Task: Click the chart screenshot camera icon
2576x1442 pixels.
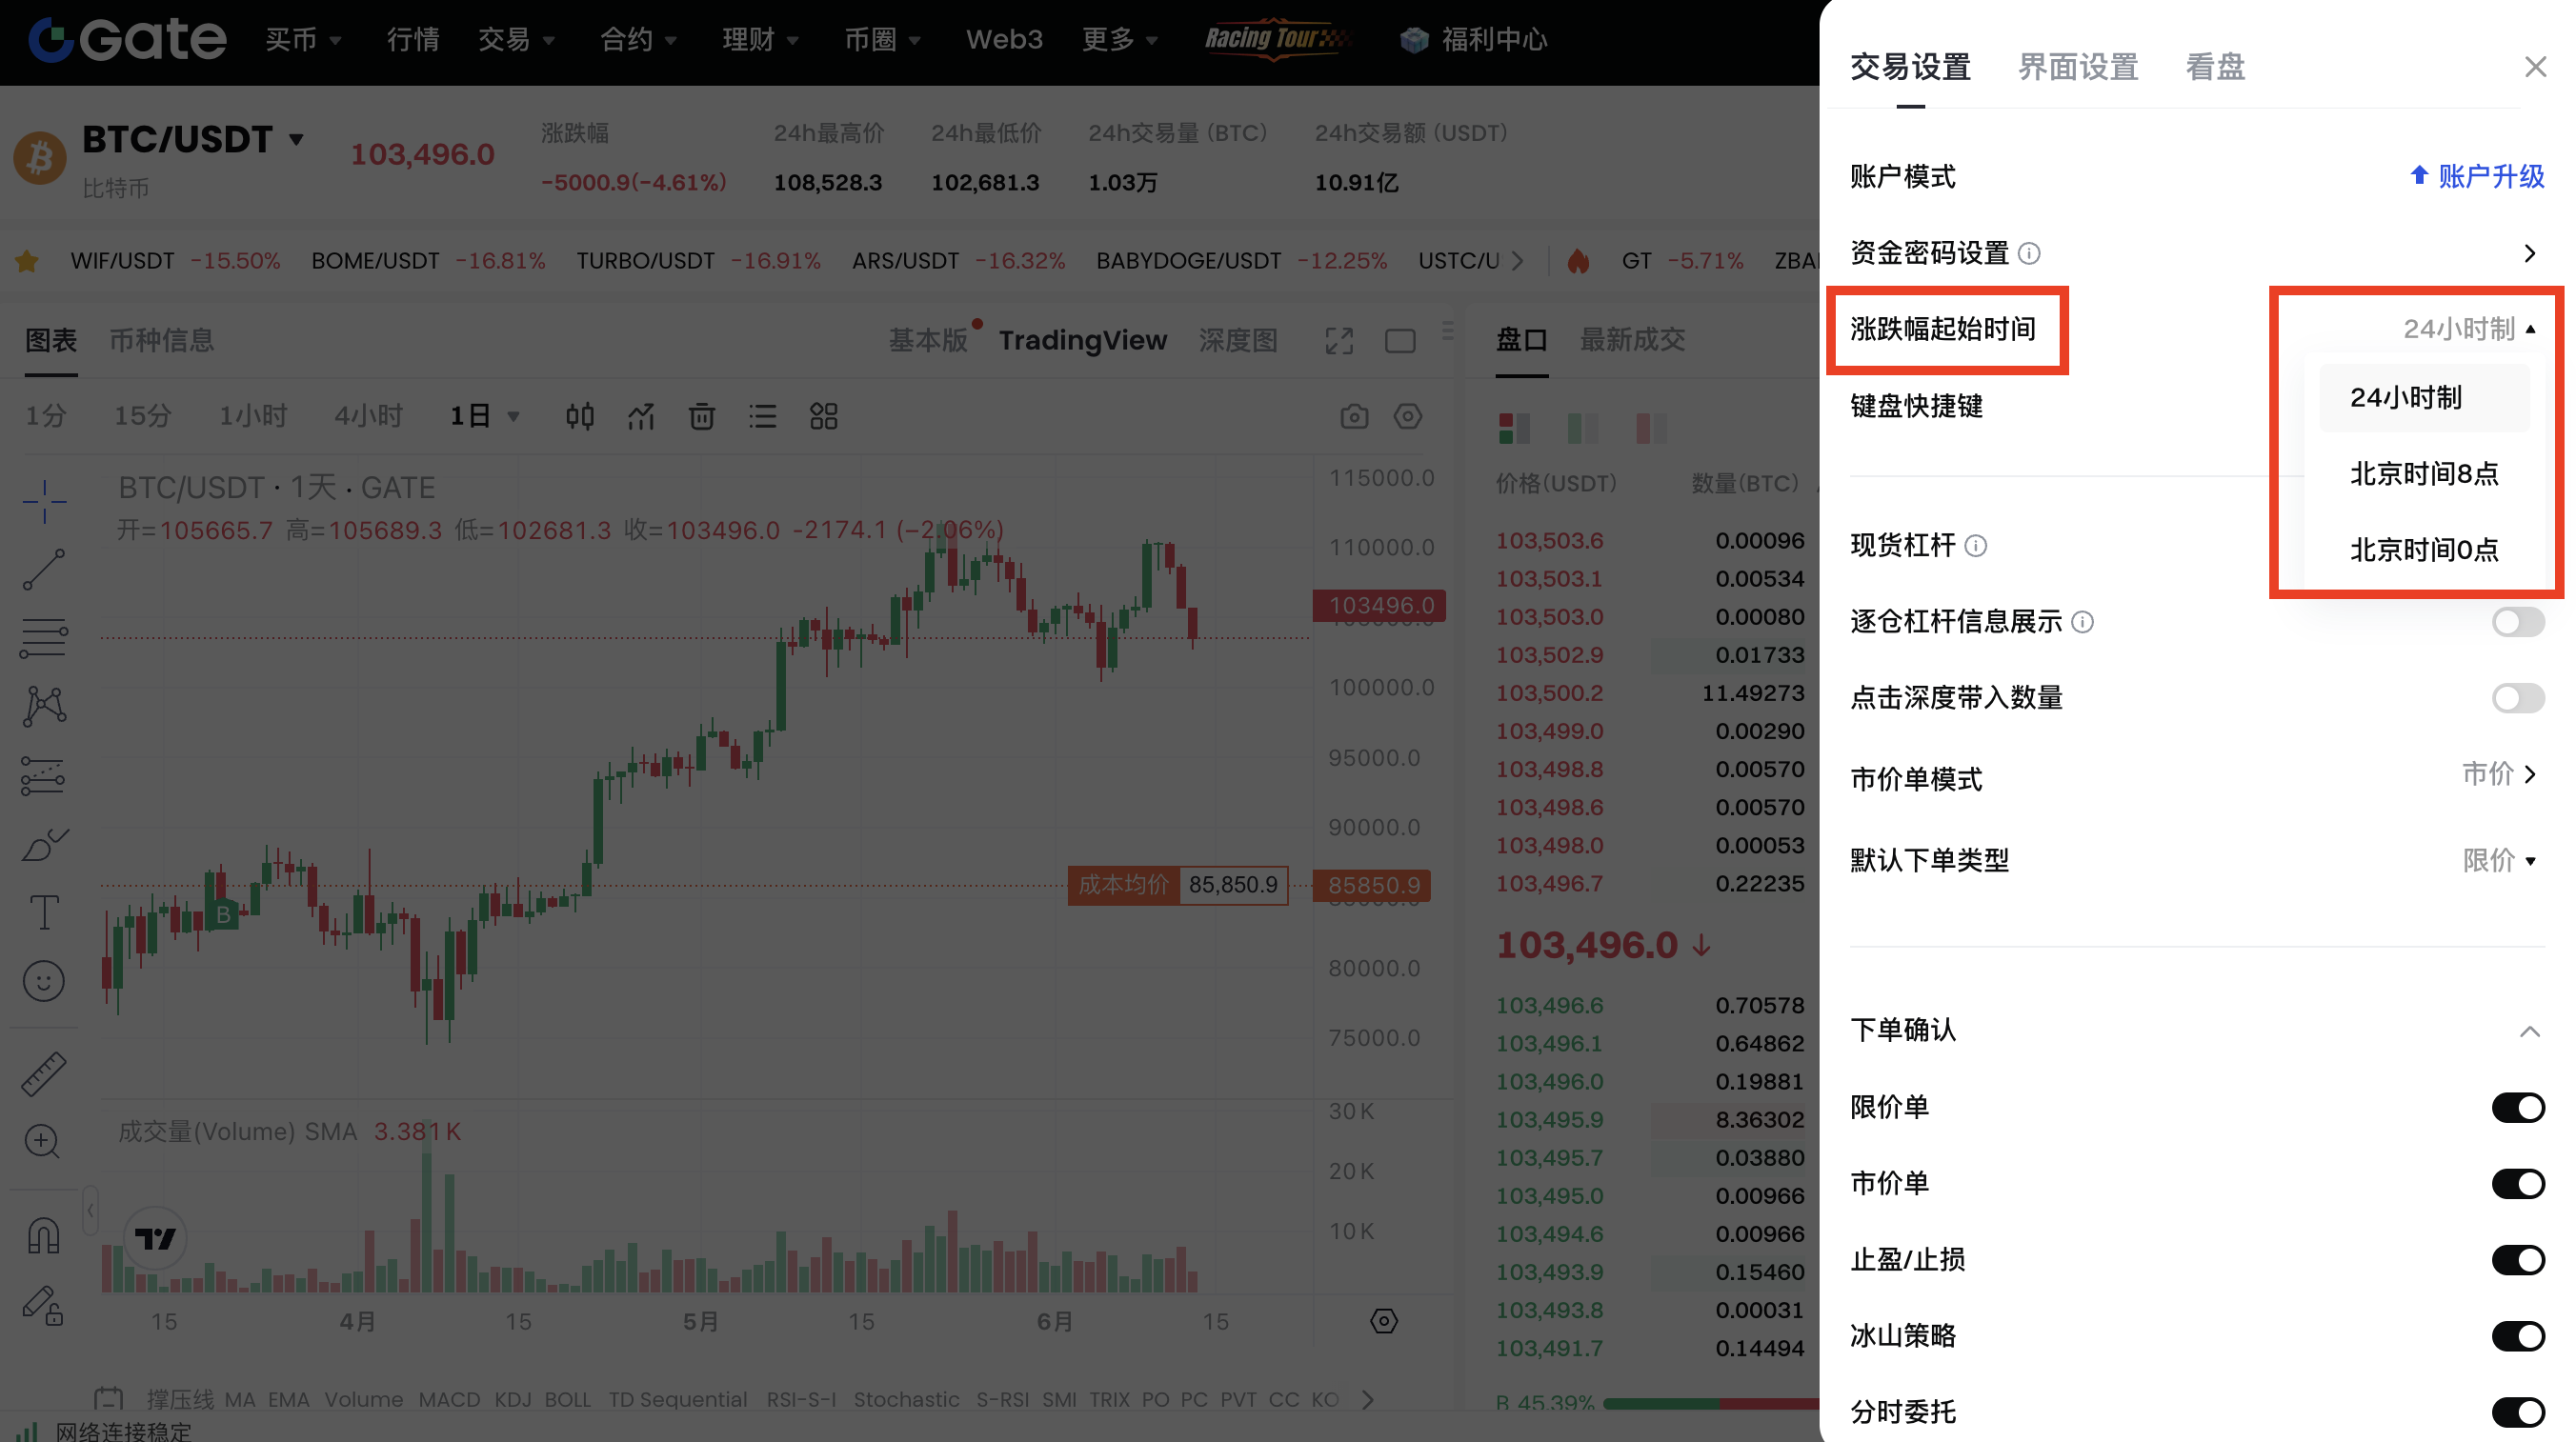Action: tap(1354, 416)
